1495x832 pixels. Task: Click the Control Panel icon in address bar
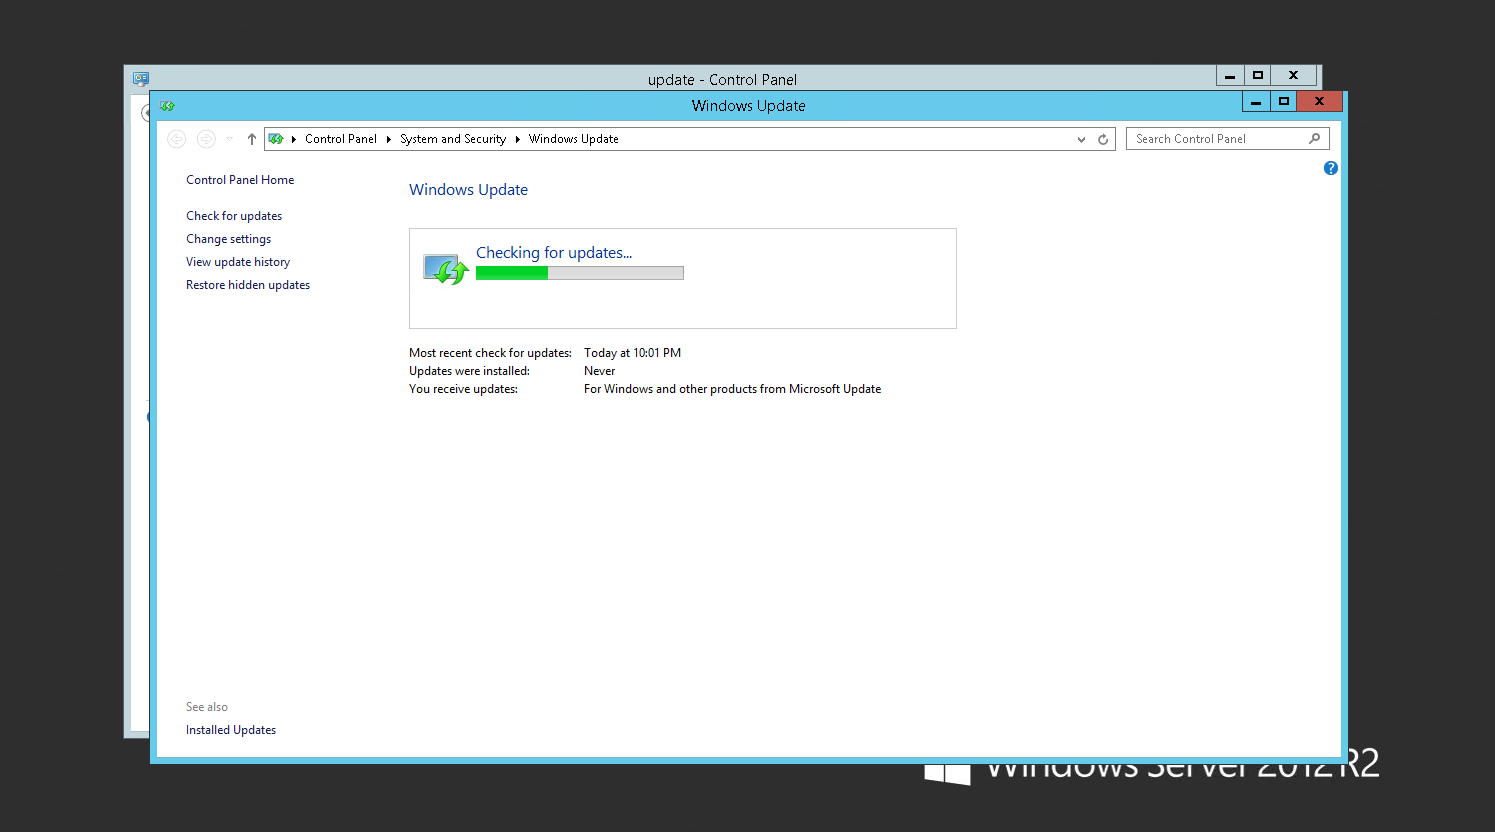point(276,139)
